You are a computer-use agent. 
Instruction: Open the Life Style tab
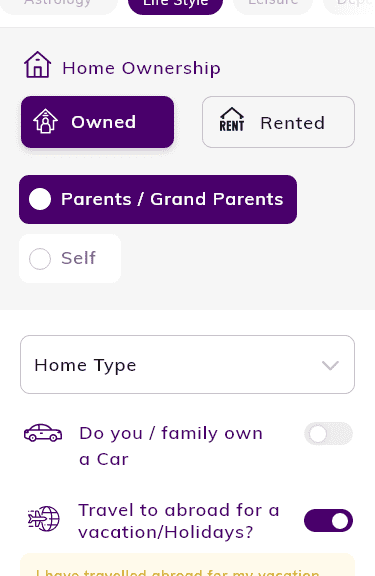176,4
